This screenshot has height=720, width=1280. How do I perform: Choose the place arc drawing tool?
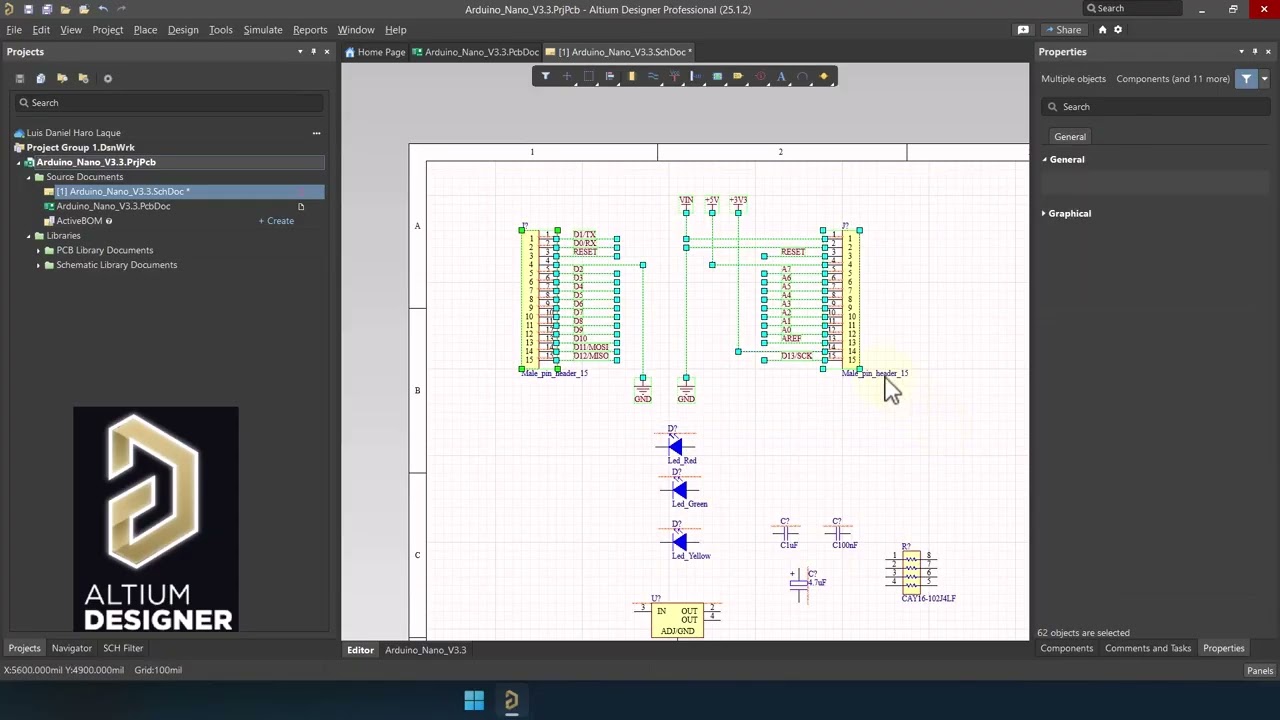point(803,76)
